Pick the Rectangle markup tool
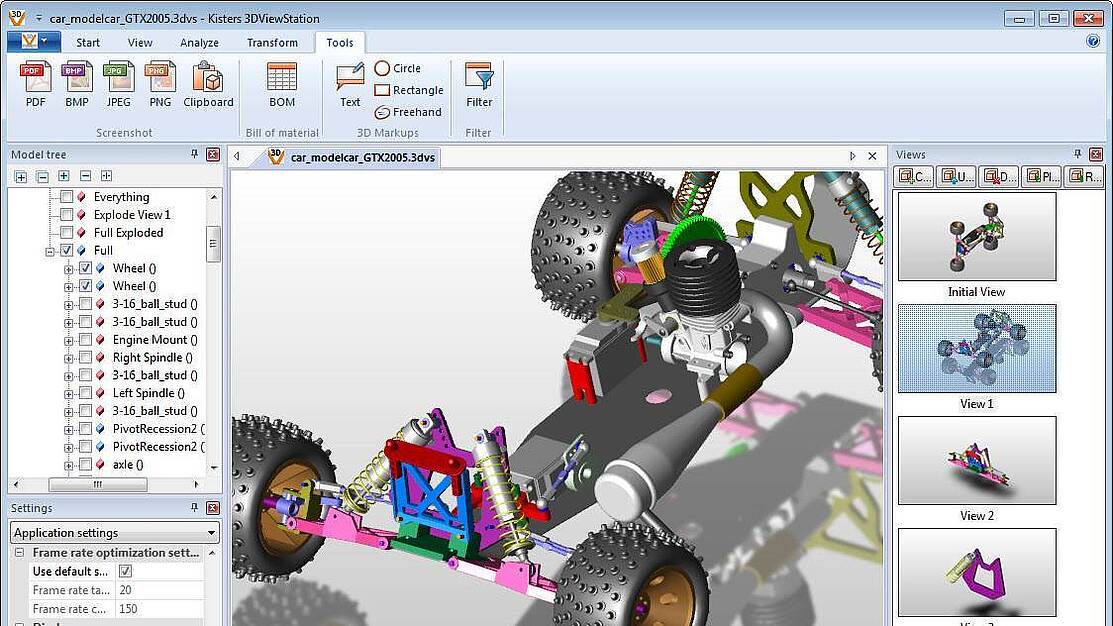 (x=409, y=90)
